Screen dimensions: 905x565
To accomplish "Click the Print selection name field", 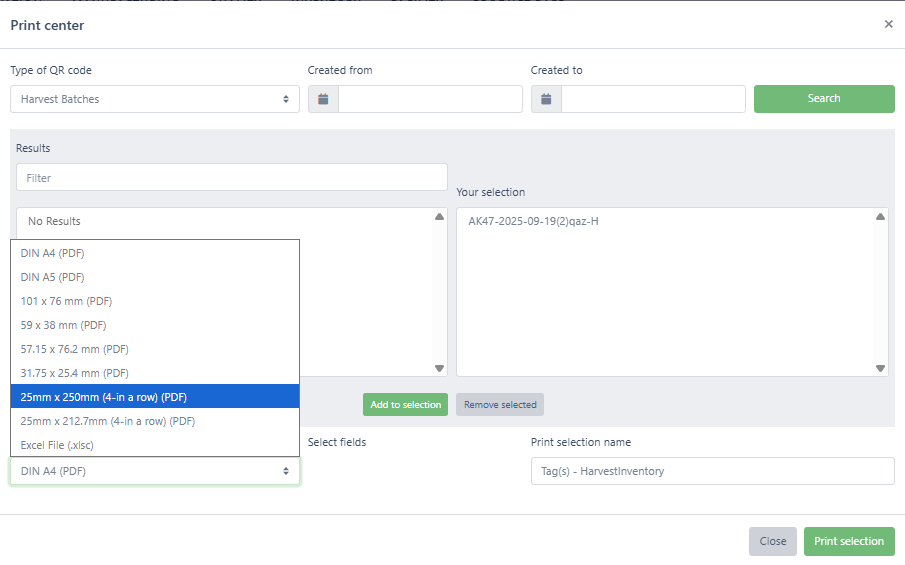I will pyautogui.click(x=712, y=471).
